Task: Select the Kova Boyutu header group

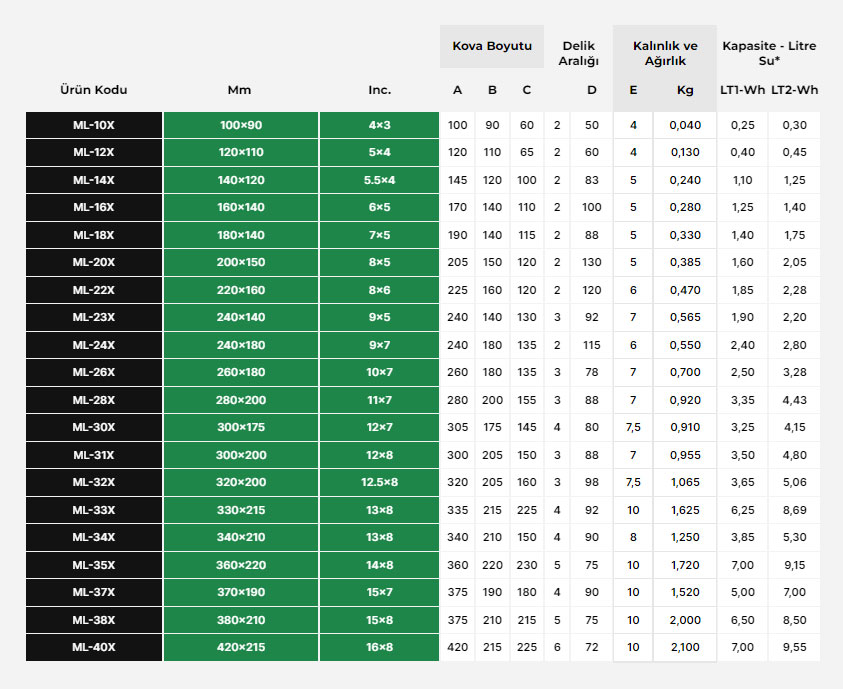Action: tap(492, 46)
